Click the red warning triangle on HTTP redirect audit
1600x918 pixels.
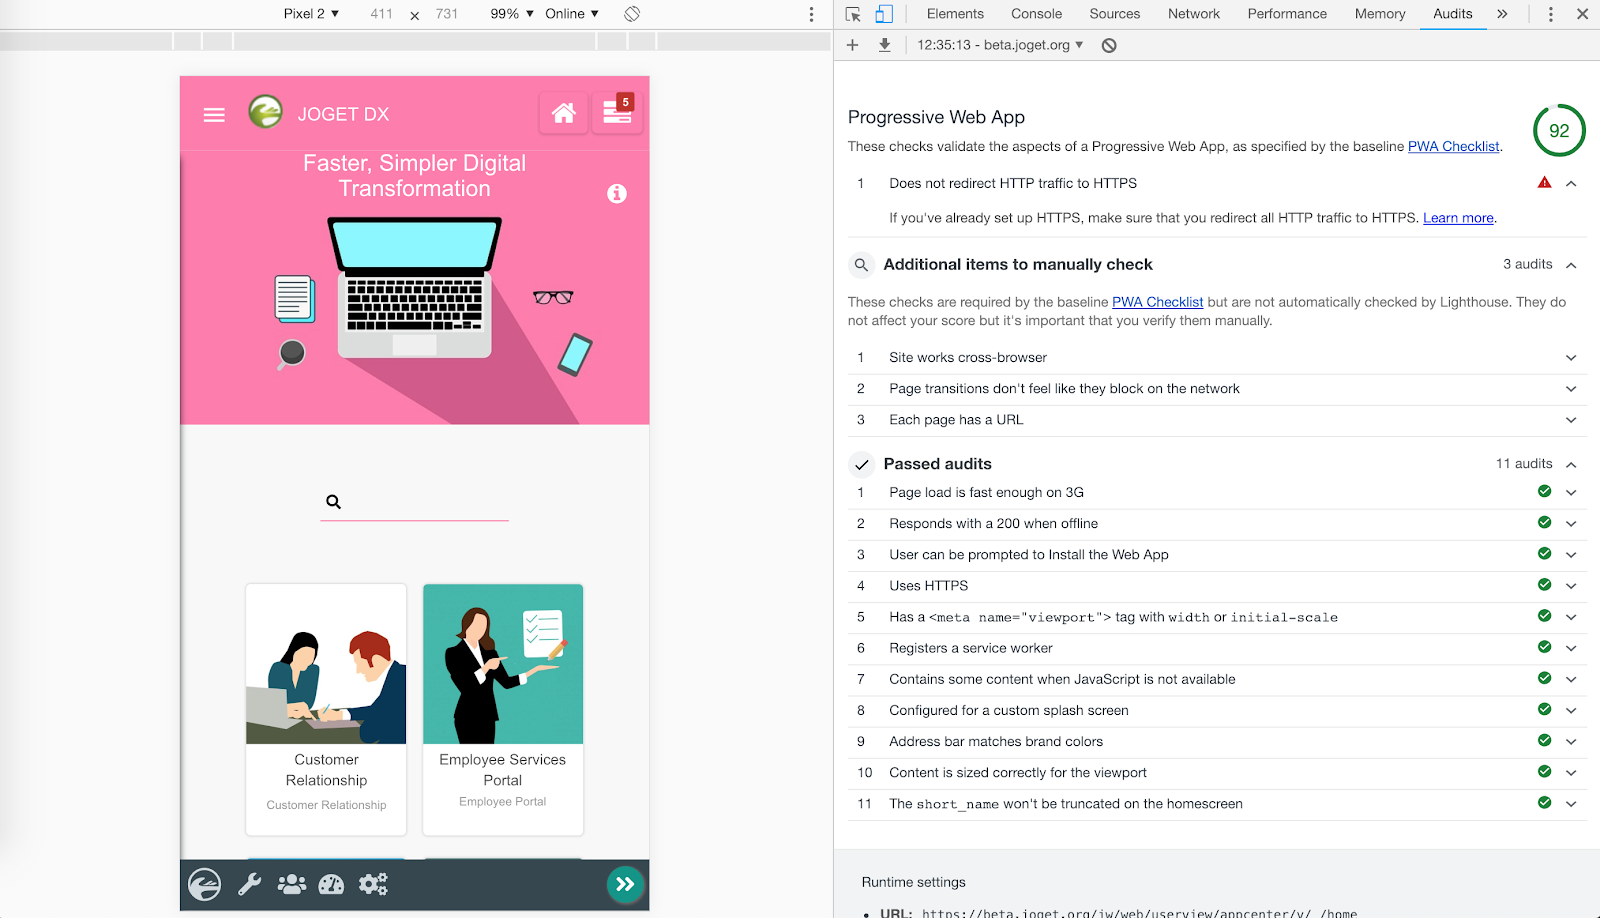(x=1545, y=183)
